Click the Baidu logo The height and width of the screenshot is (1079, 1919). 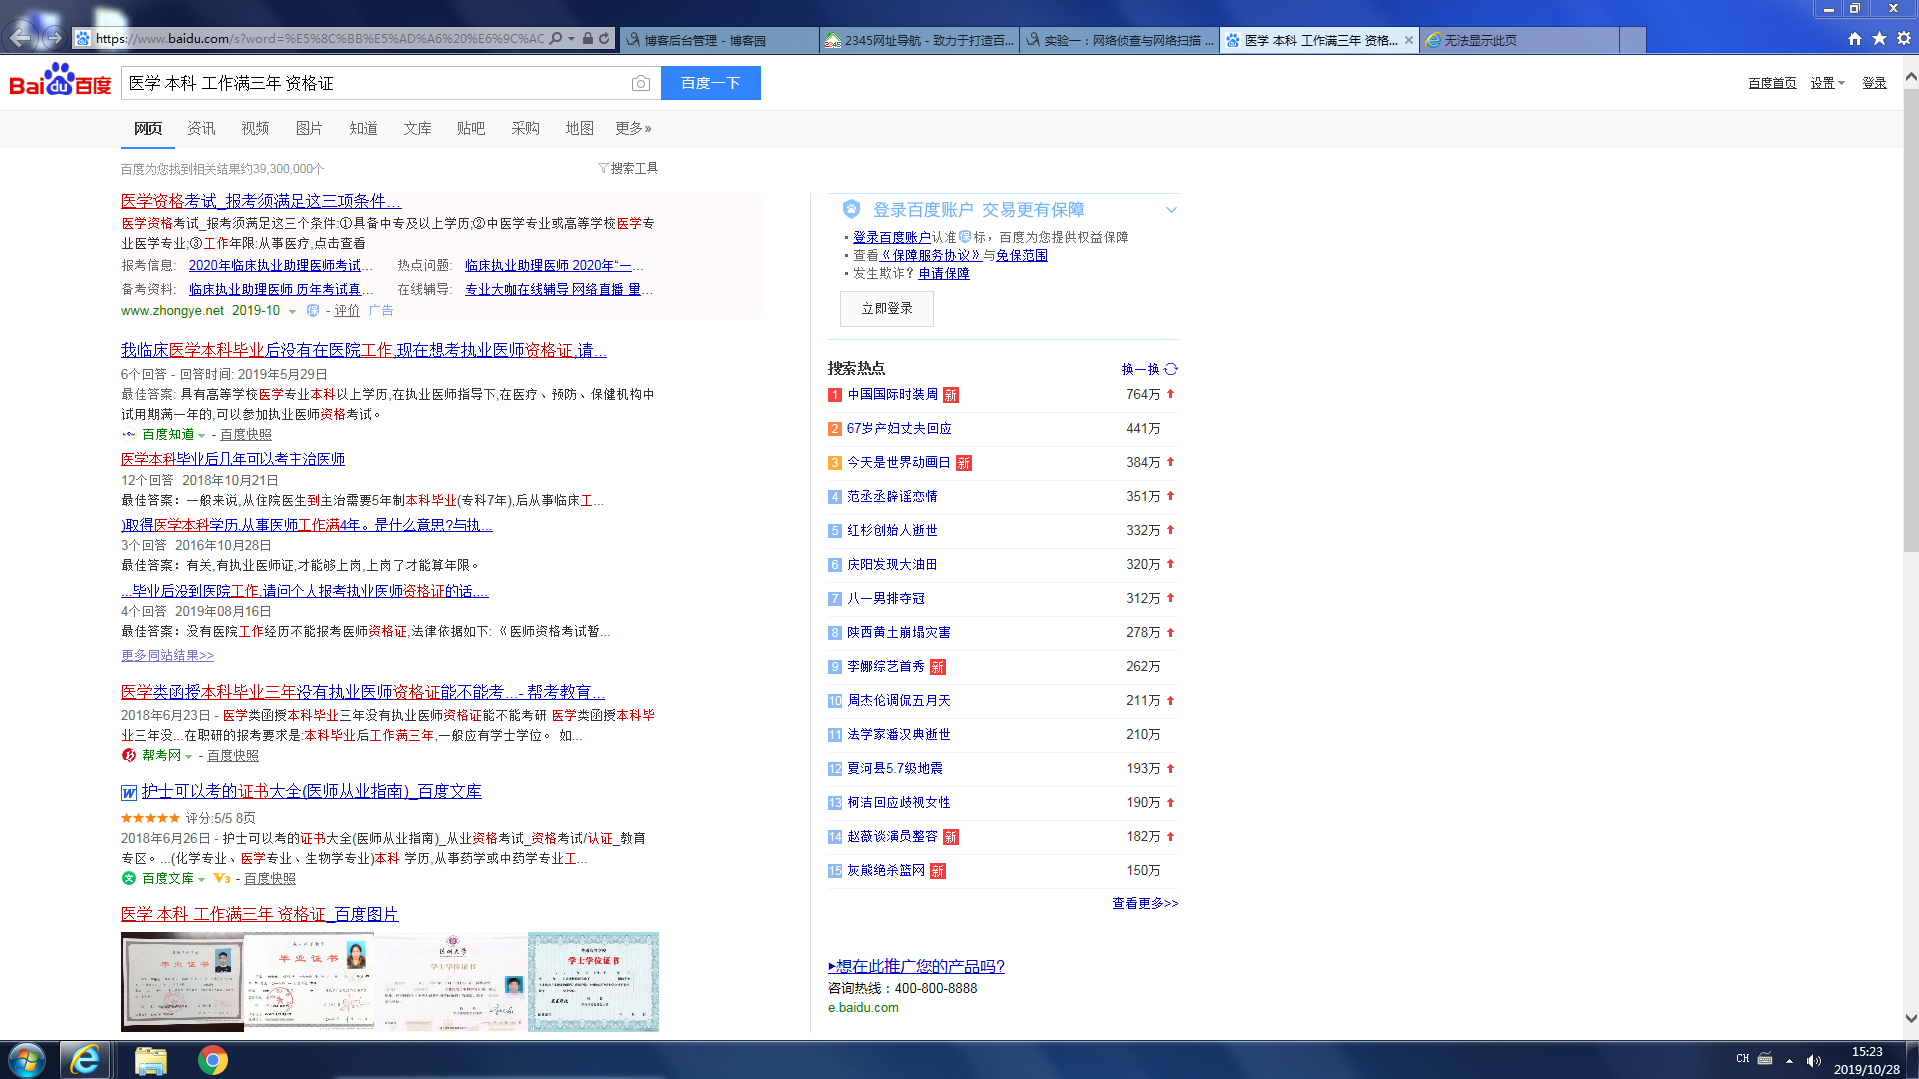click(x=60, y=82)
